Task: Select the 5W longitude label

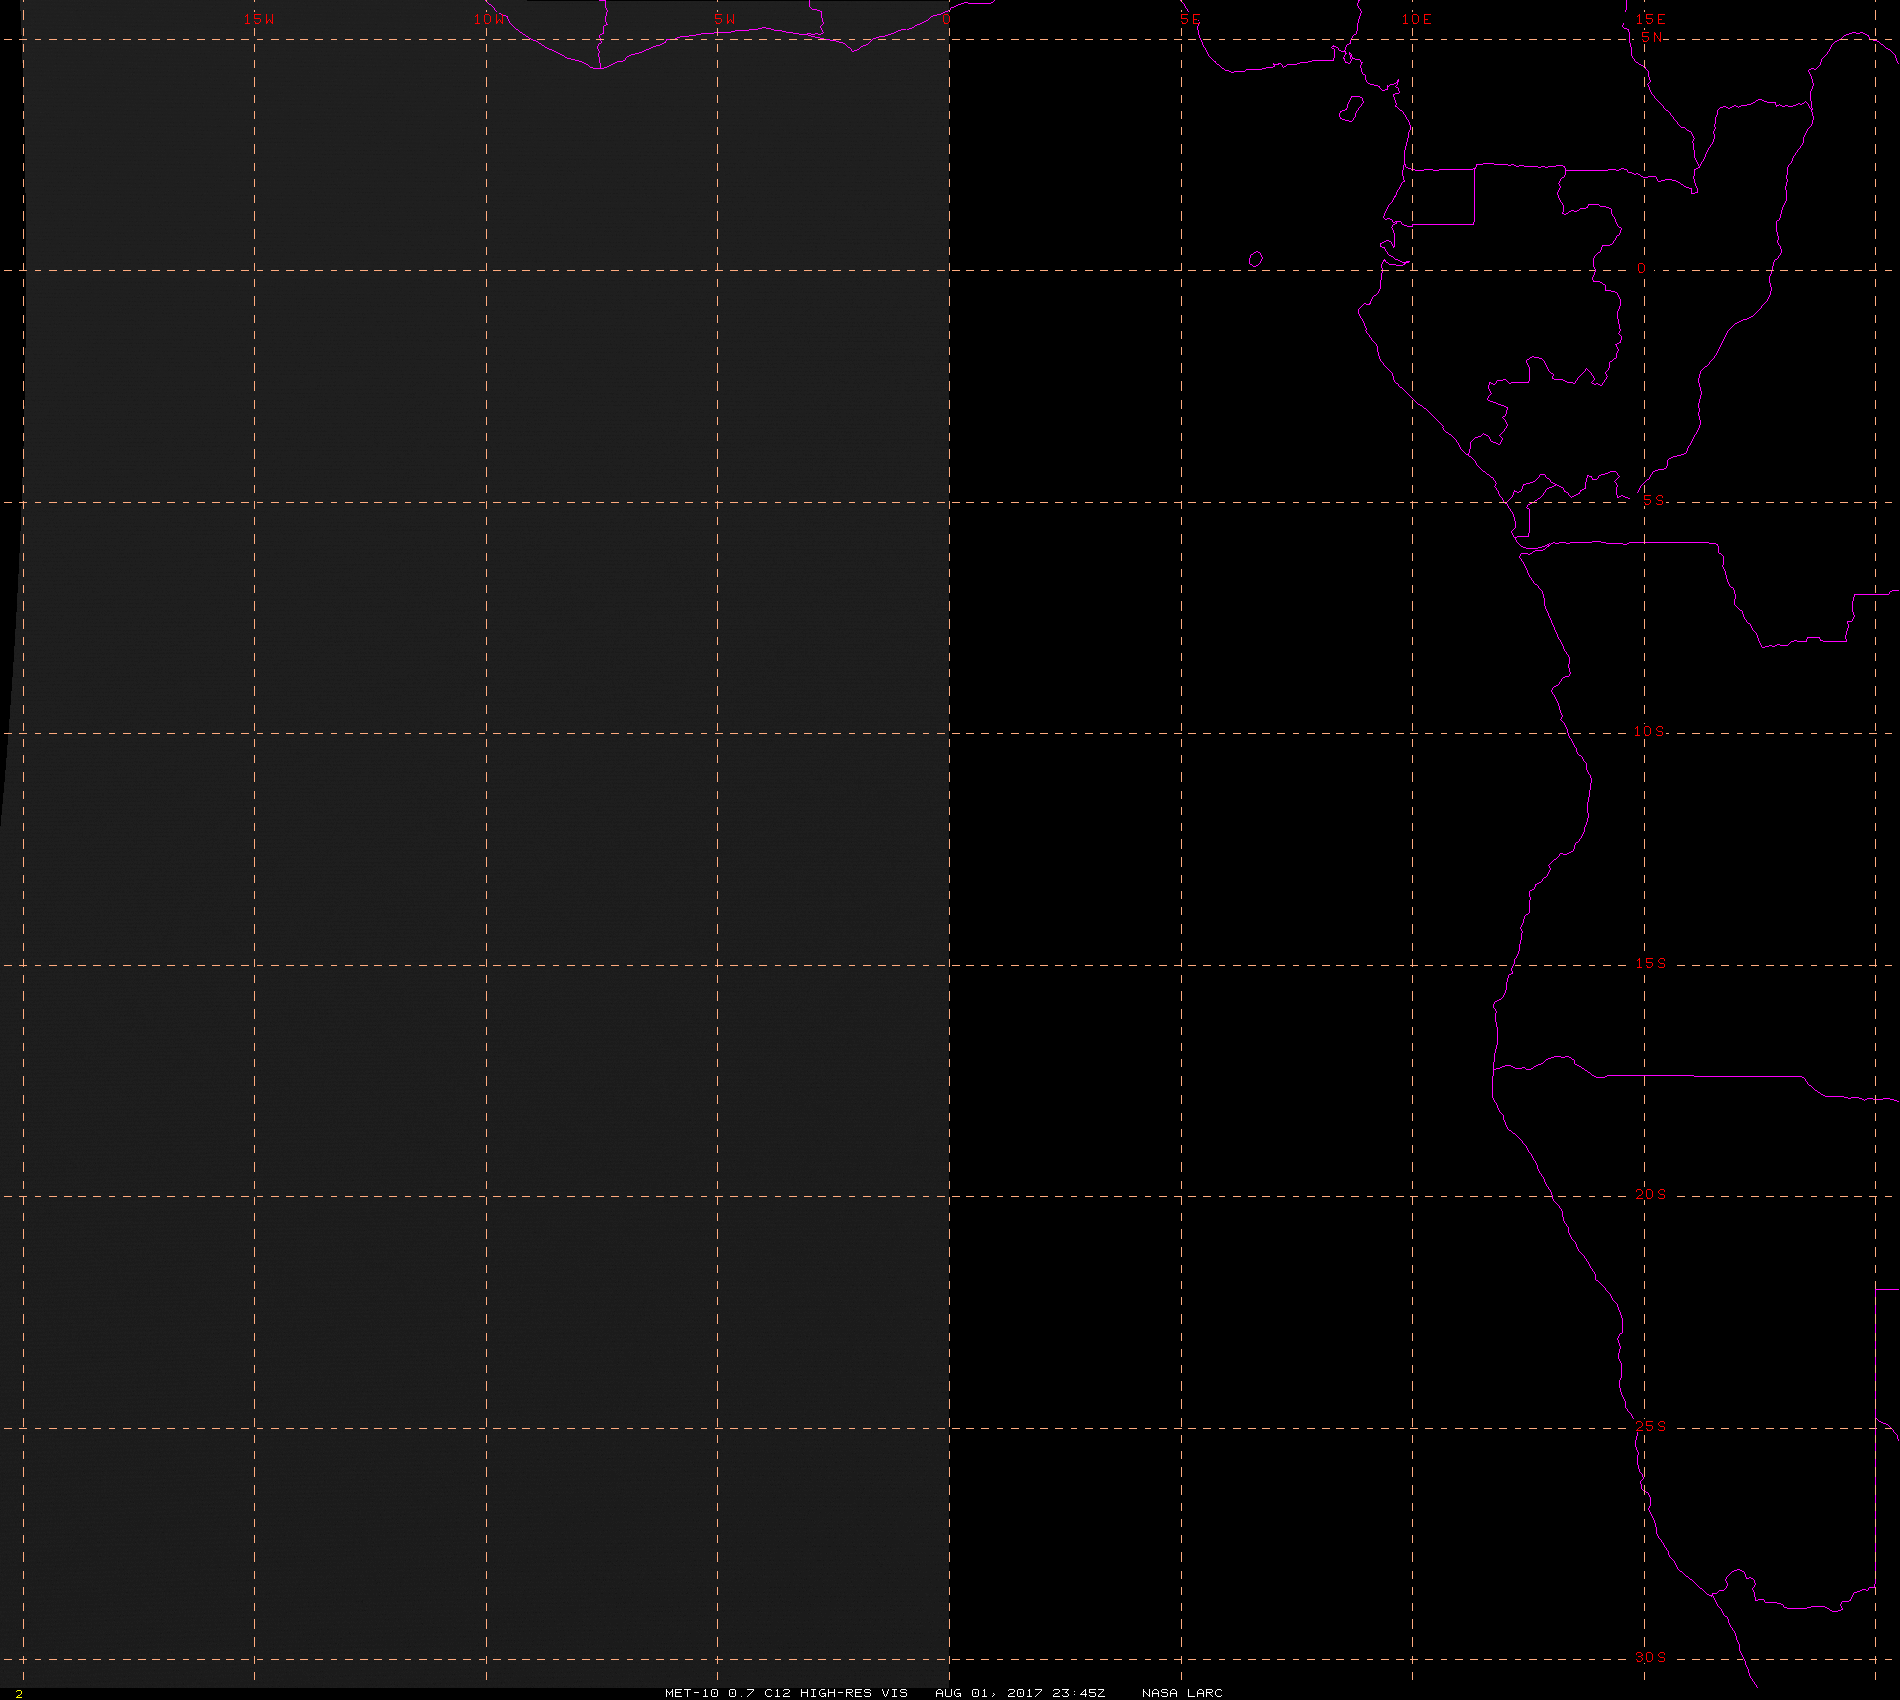Action: [x=725, y=19]
